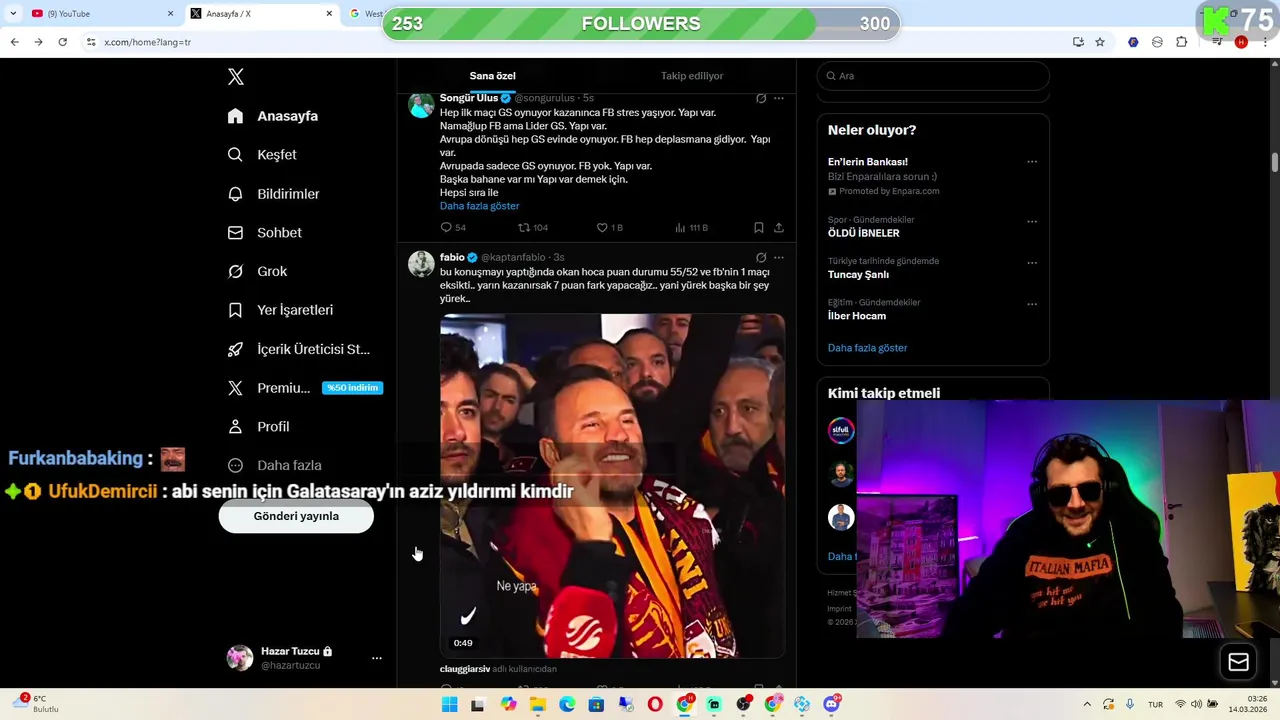Open options for Tuncay Şanlı trend

pos(1032,263)
